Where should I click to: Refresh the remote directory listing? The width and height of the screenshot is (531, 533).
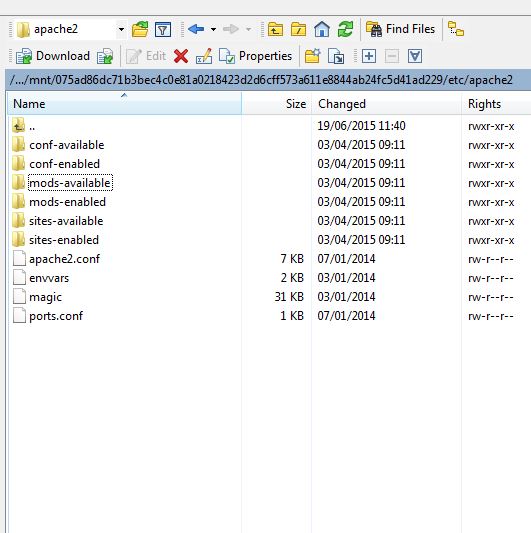tap(345, 29)
